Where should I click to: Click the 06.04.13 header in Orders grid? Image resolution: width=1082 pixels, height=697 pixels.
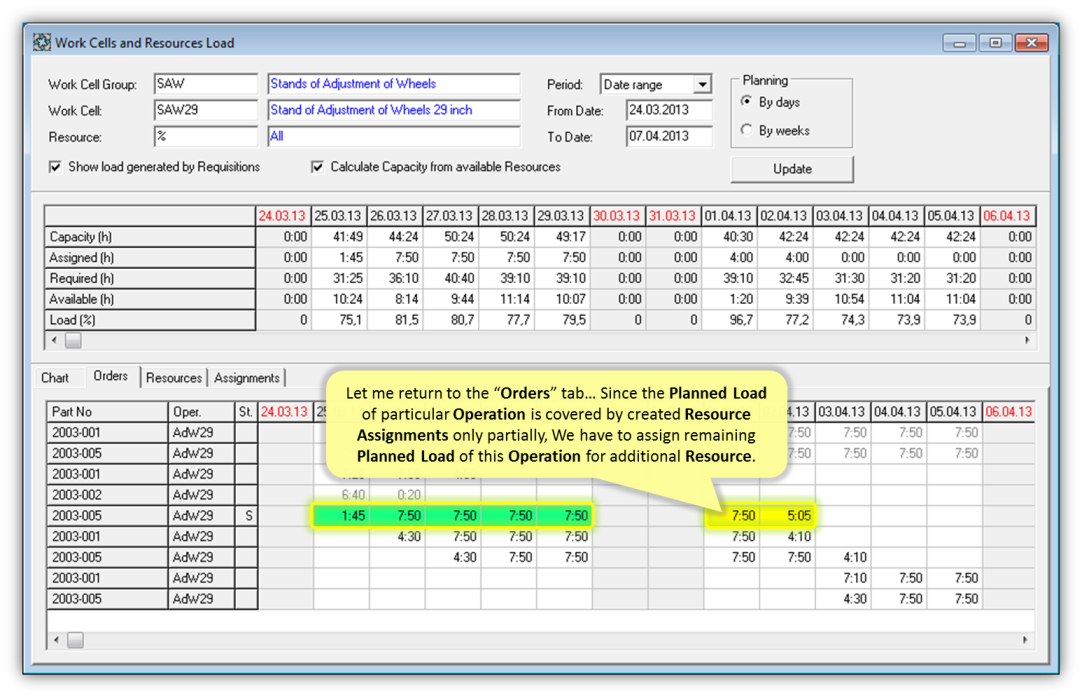(x=1008, y=412)
